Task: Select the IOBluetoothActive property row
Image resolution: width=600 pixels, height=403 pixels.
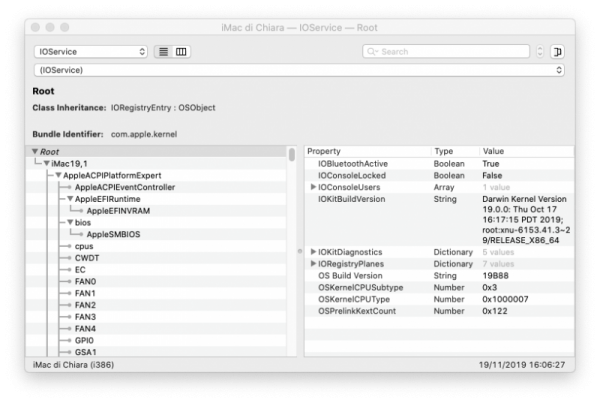Action: 439,163
